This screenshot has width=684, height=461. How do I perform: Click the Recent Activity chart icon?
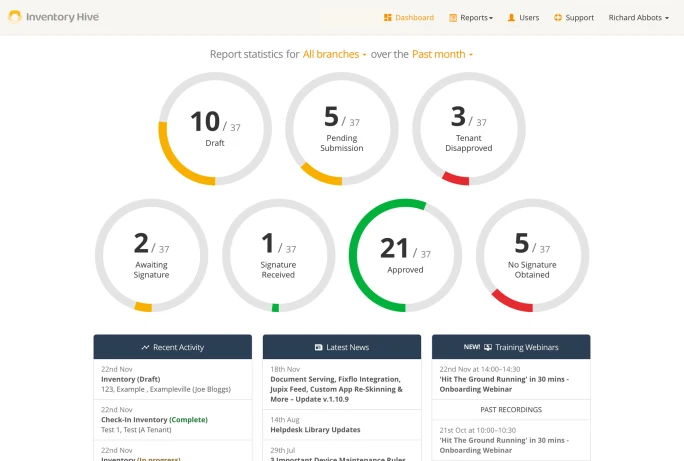(x=145, y=347)
